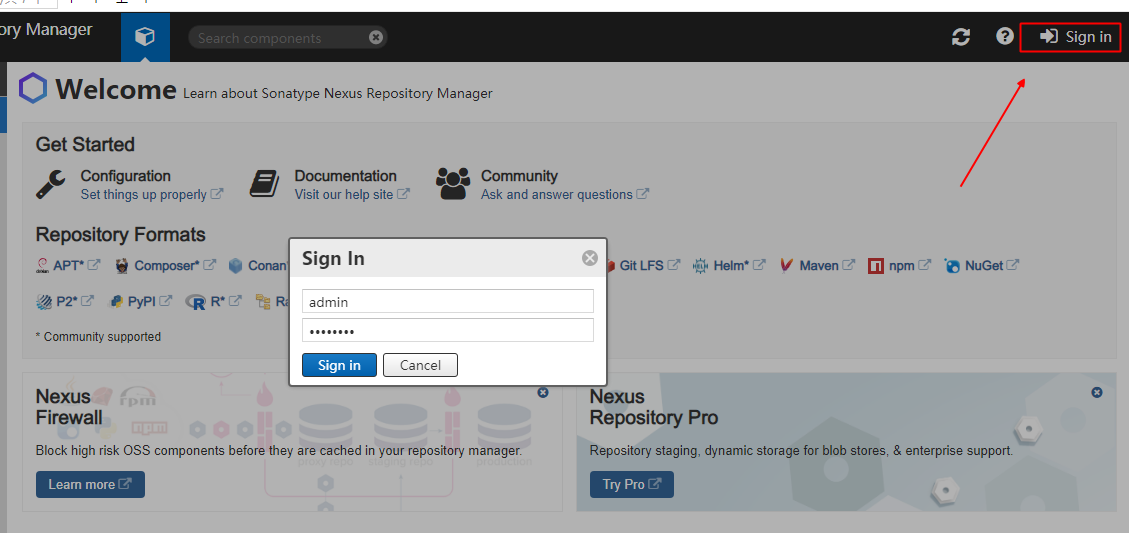Open the P2 format link
Screen dimensions: 1129x533
click(75, 302)
